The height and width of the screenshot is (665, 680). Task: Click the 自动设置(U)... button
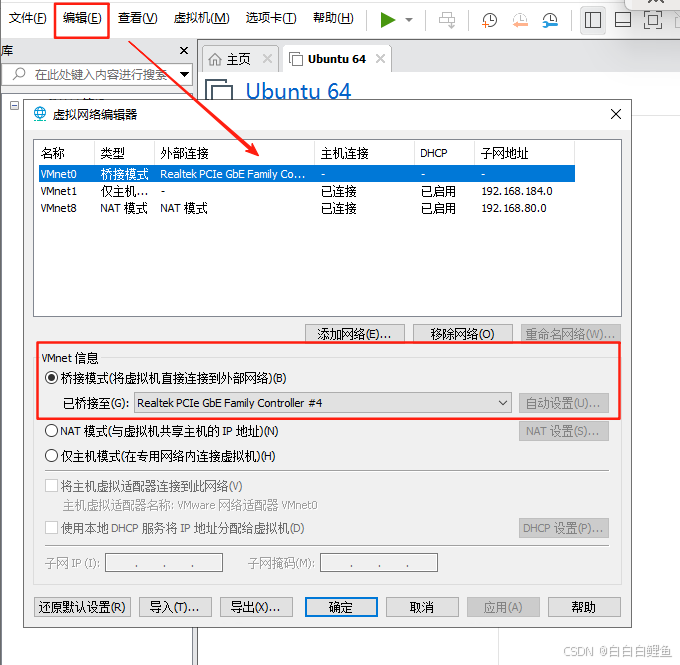pos(564,403)
